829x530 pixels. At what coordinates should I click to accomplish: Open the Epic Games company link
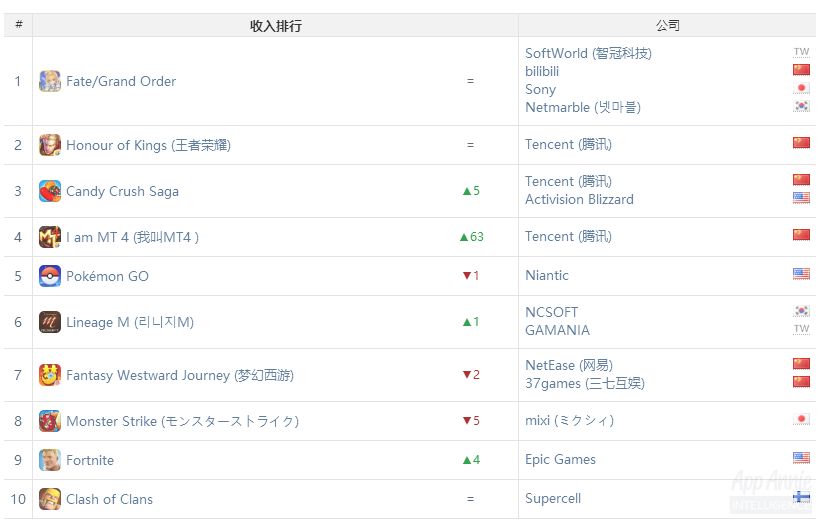[x=560, y=460]
